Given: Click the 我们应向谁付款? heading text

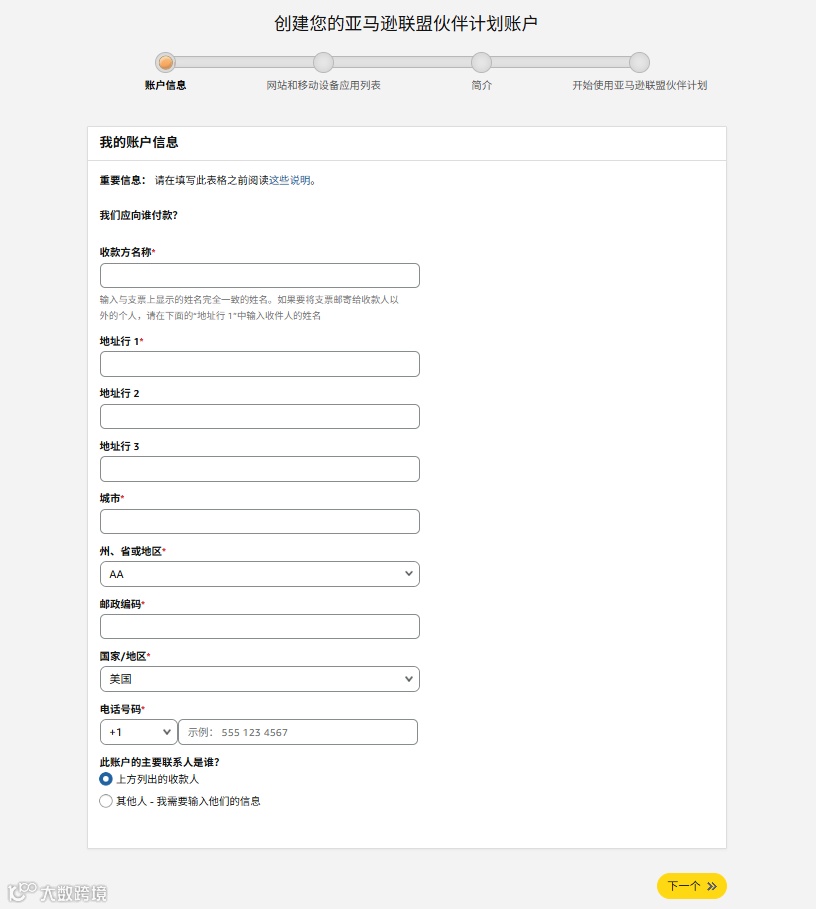Looking at the screenshot, I should click(x=139, y=215).
